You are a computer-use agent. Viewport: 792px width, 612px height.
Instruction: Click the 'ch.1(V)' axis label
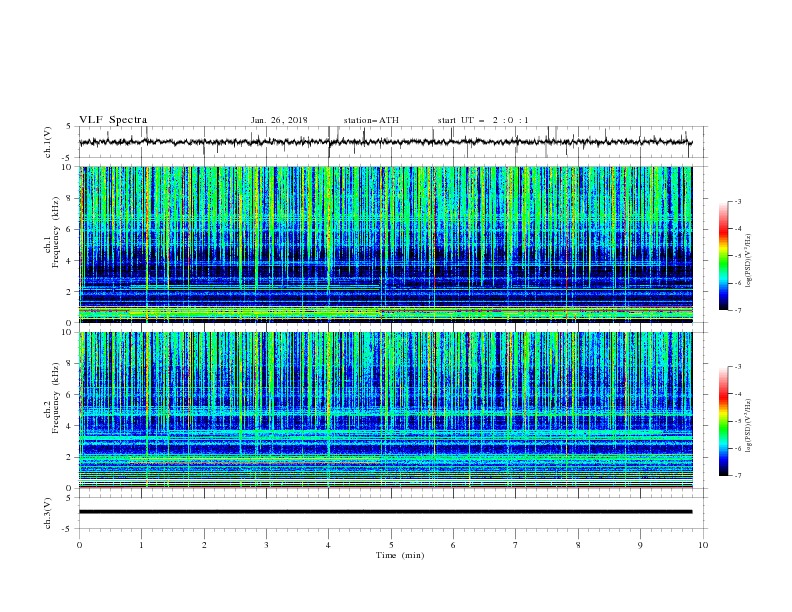(48, 142)
